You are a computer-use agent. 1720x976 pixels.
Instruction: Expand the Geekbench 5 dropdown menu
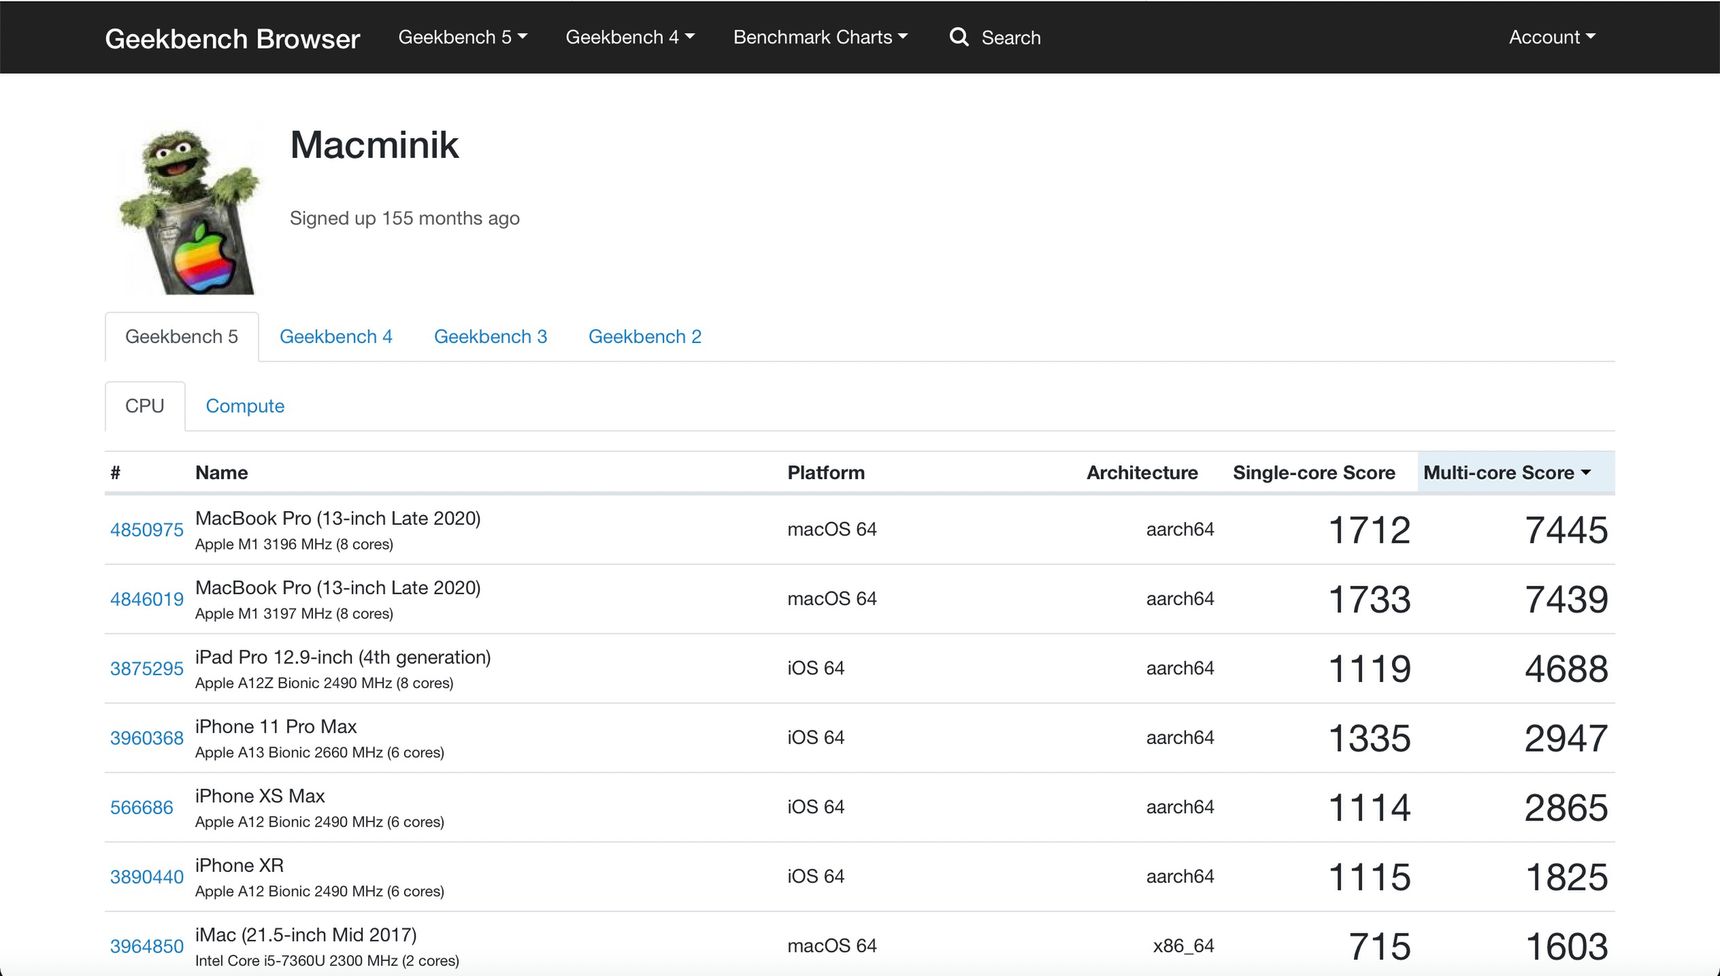462,37
